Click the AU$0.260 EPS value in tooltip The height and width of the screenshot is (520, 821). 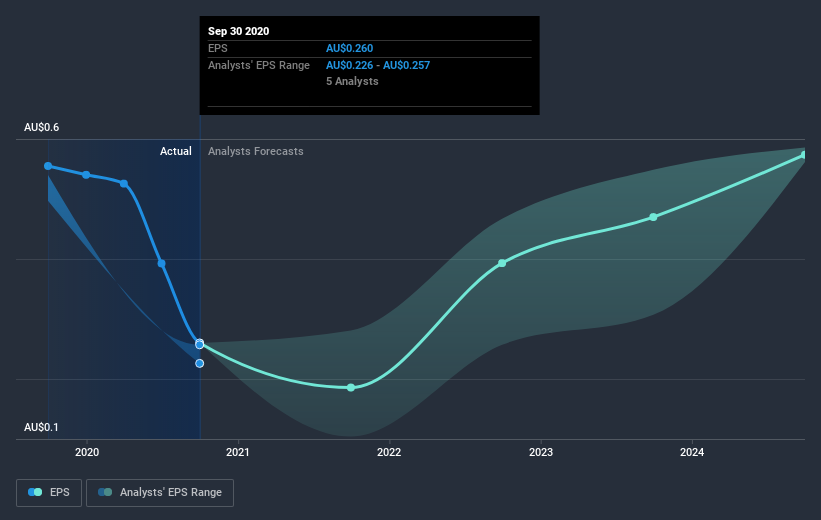pyautogui.click(x=351, y=48)
